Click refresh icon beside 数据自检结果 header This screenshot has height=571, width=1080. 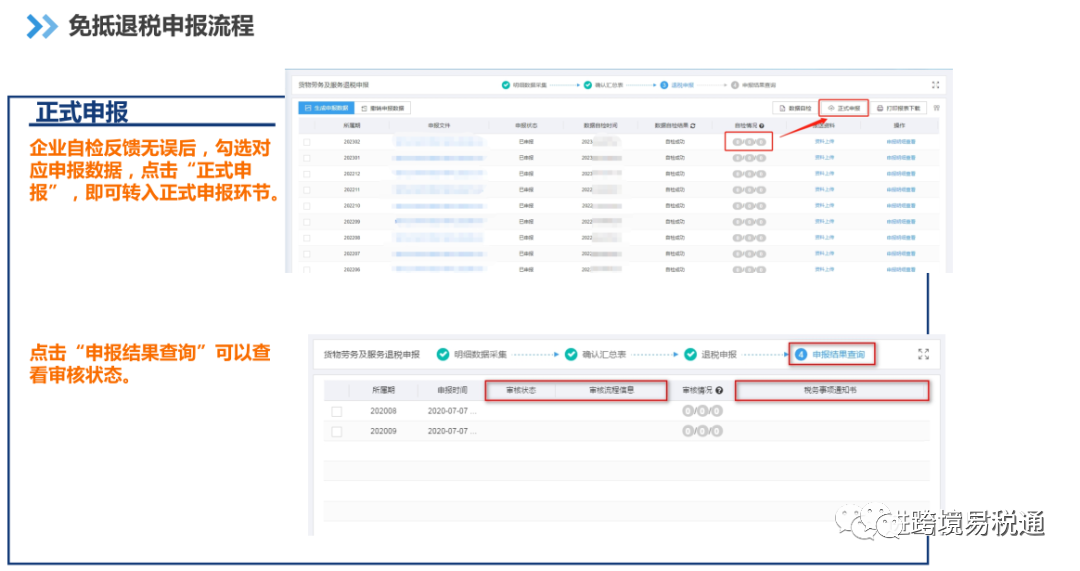pyautogui.click(x=692, y=125)
